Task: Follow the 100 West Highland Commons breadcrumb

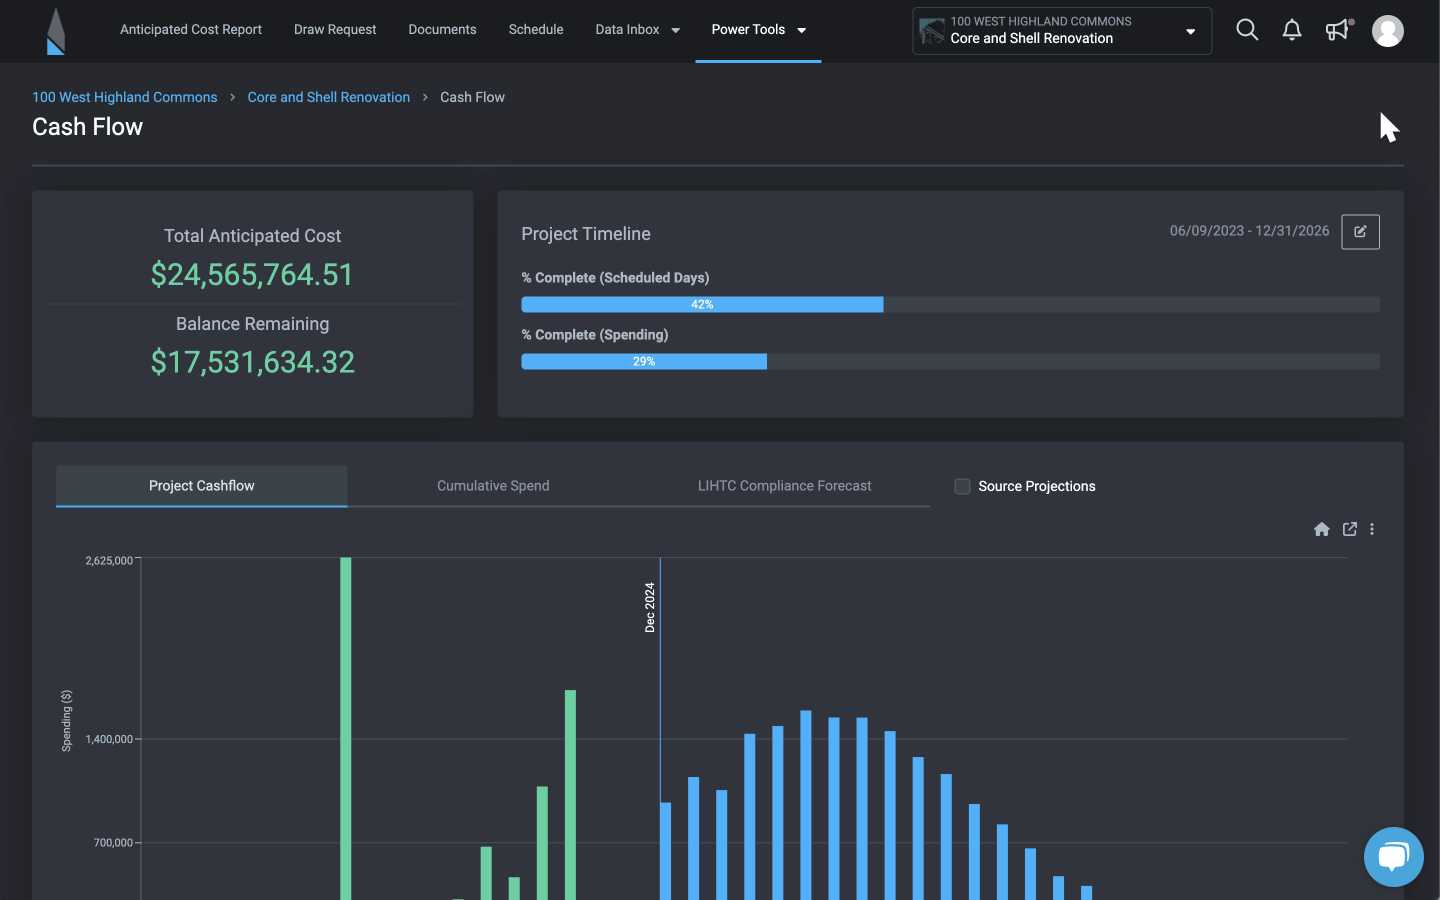Action: click(125, 97)
